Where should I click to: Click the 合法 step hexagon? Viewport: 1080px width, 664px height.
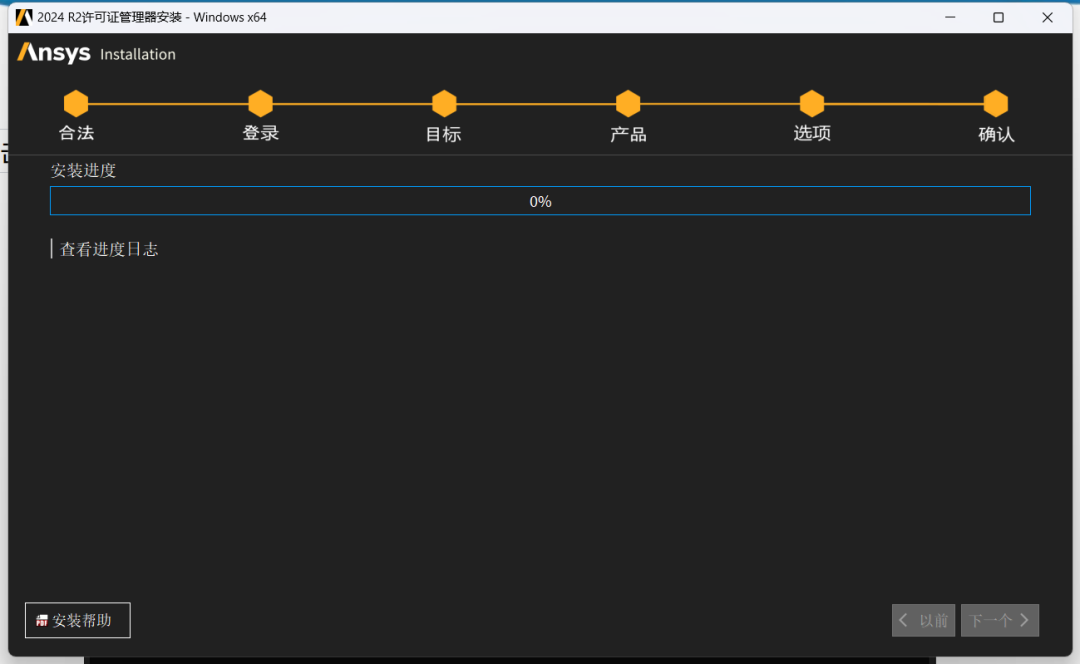coord(76,103)
